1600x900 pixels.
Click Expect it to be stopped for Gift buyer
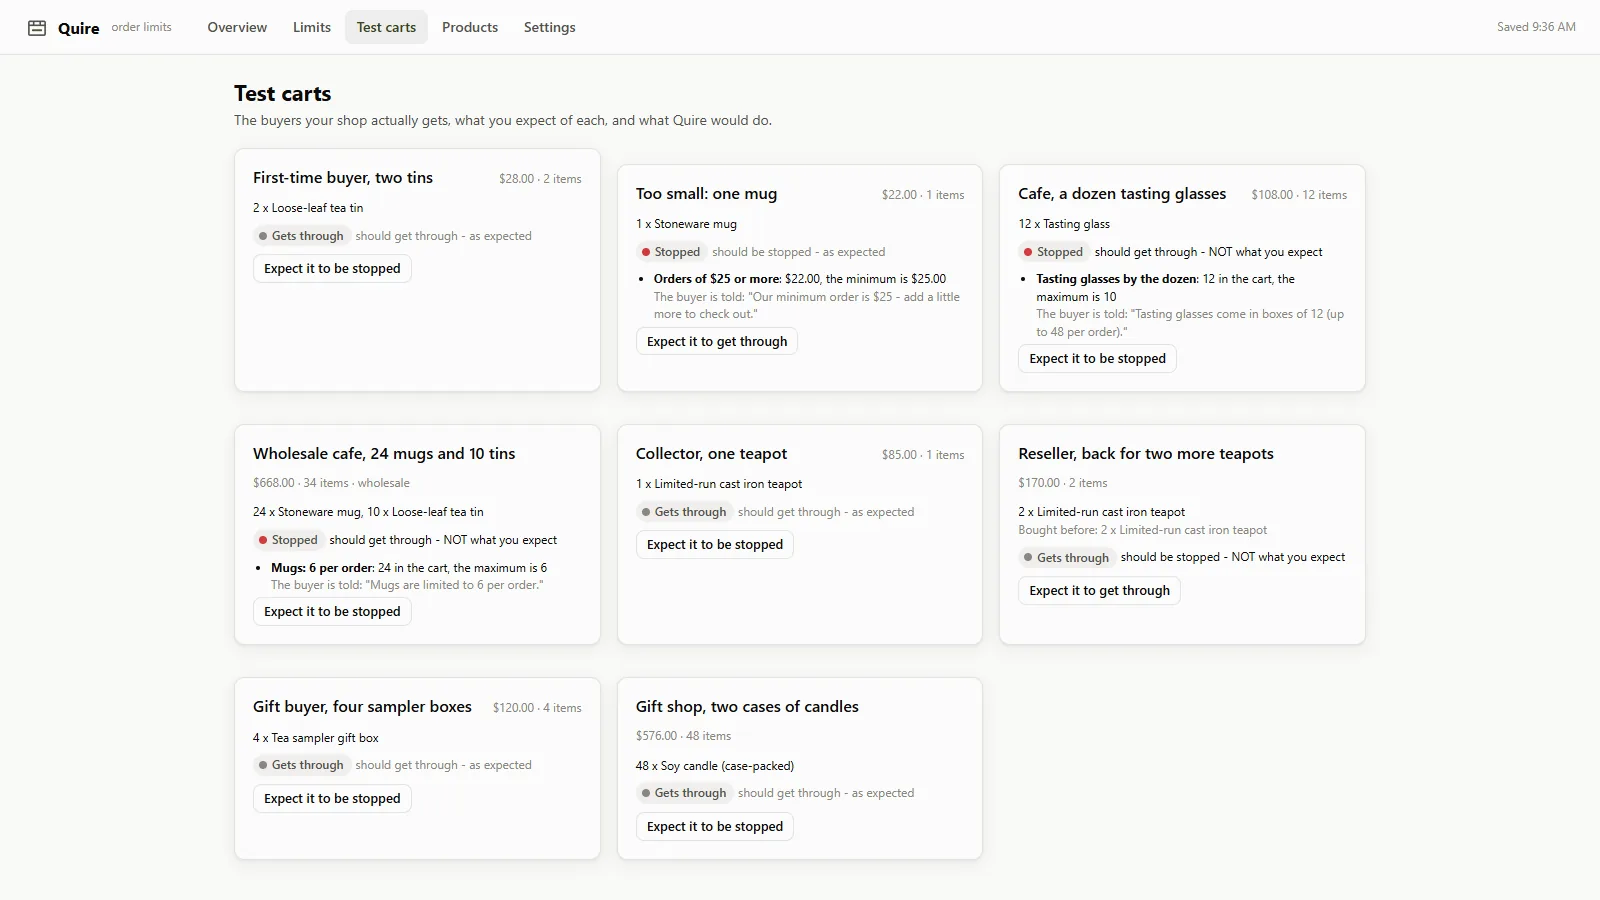click(332, 799)
